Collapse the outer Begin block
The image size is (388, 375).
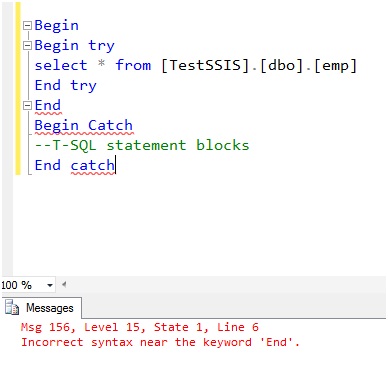tap(27, 26)
